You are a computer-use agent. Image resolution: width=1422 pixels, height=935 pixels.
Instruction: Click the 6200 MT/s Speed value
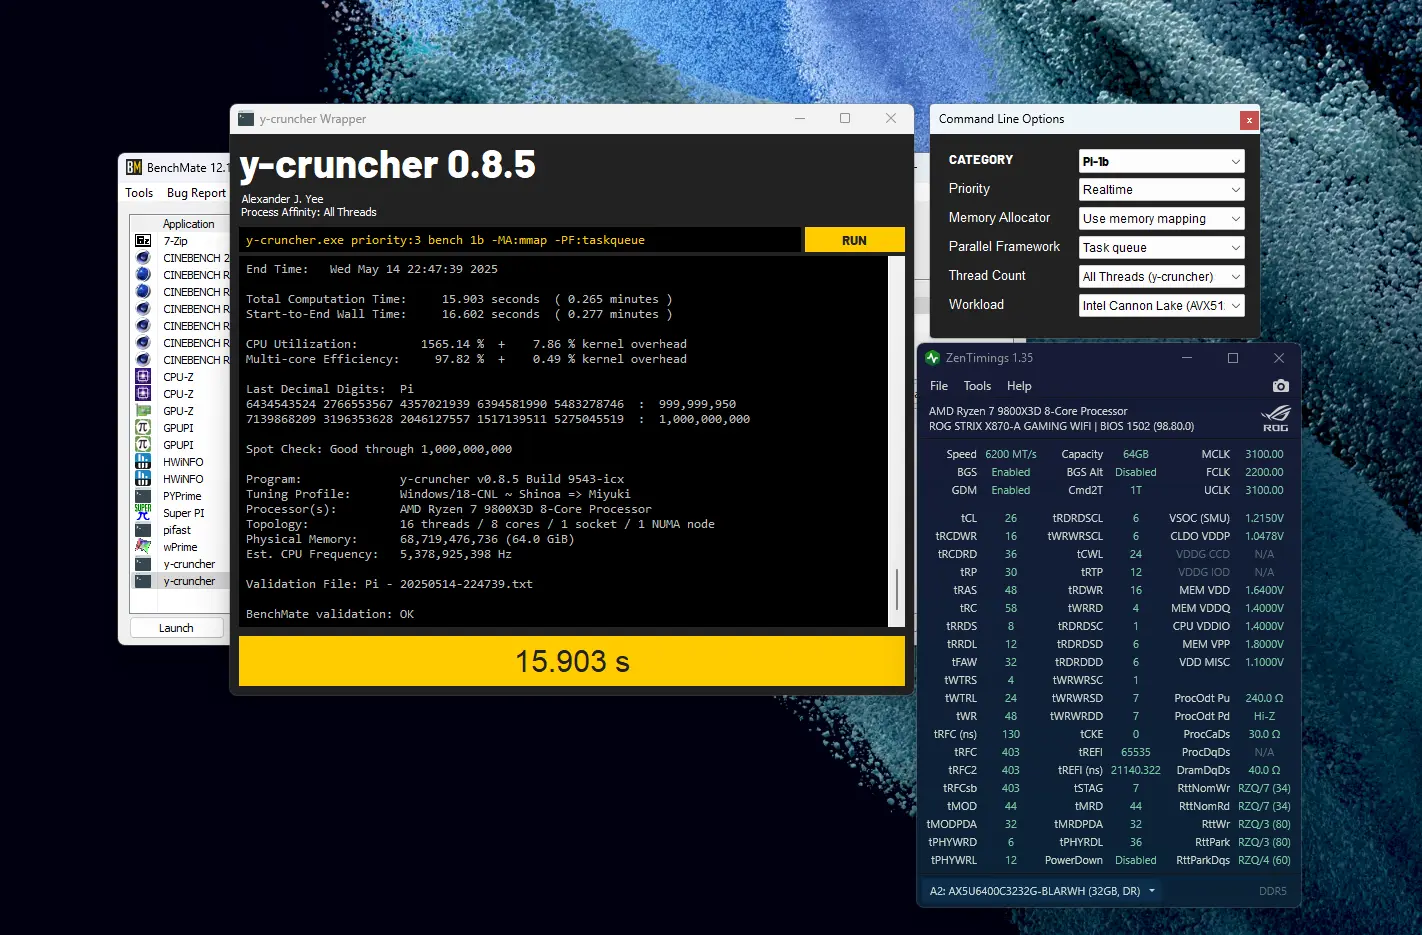pos(1011,454)
